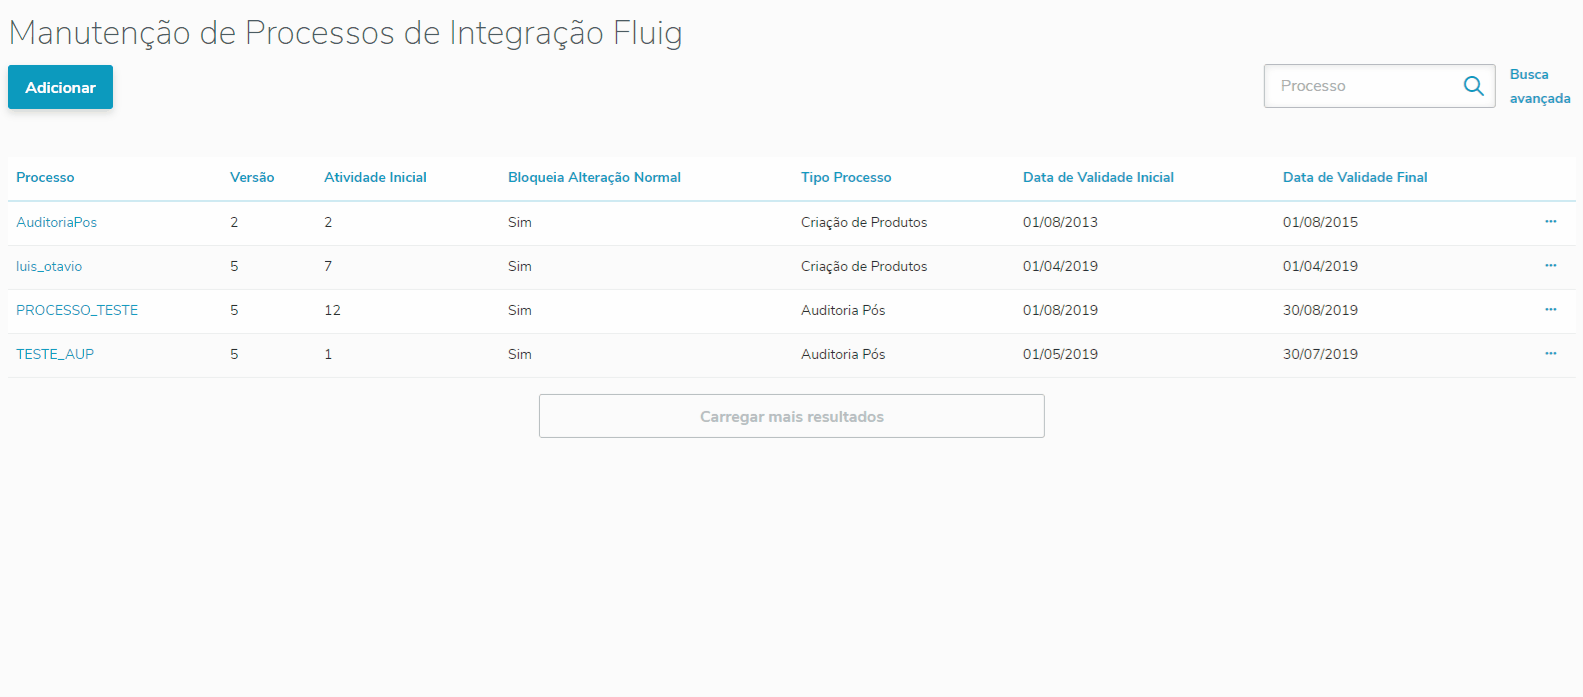Sort by Bloqueia Alteração Normal header
Screen dimensions: 1583x697
pyautogui.click(x=594, y=177)
